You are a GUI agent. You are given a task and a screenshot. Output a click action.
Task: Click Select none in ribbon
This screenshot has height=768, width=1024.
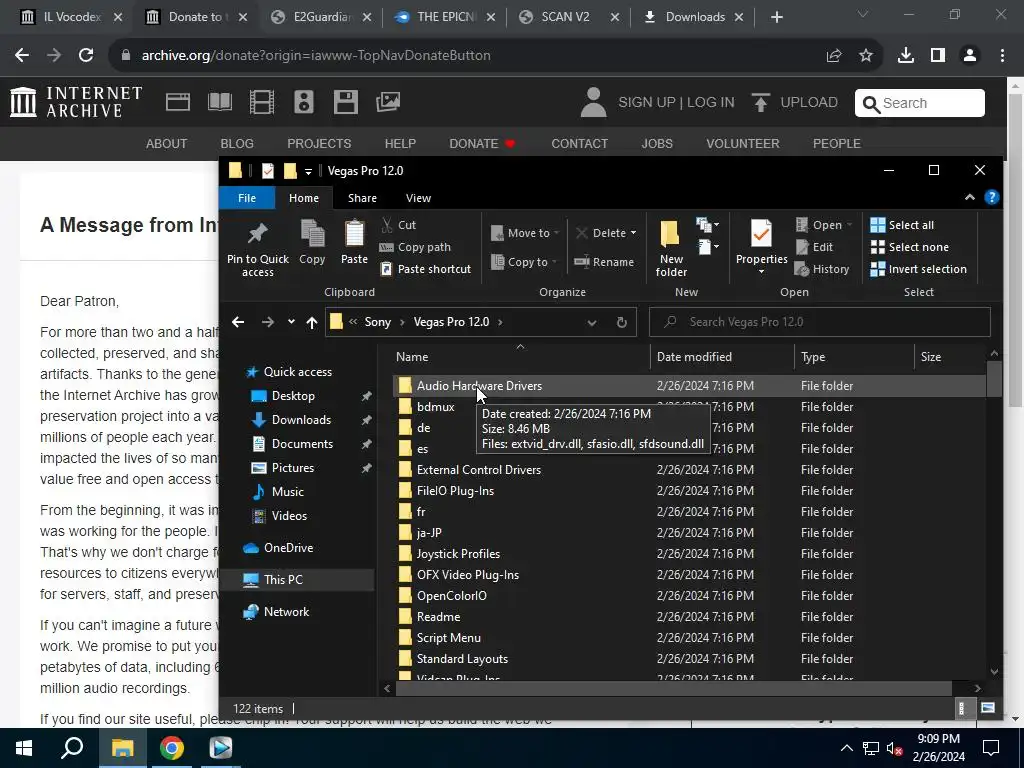coord(909,247)
